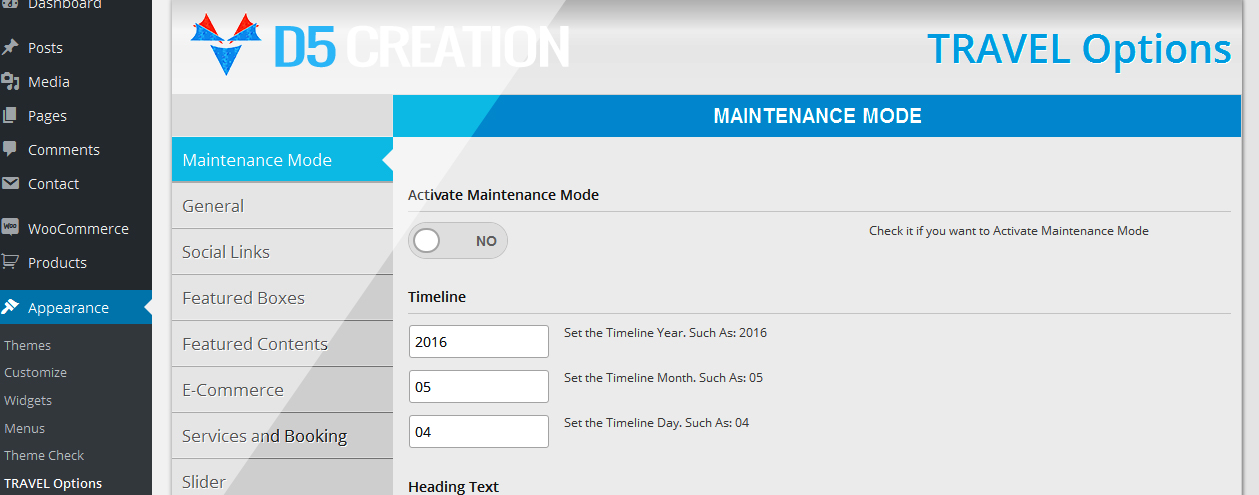This screenshot has height=495, width=1259.
Task: Open the Widgets submenu link
Action: click(x=28, y=400)
